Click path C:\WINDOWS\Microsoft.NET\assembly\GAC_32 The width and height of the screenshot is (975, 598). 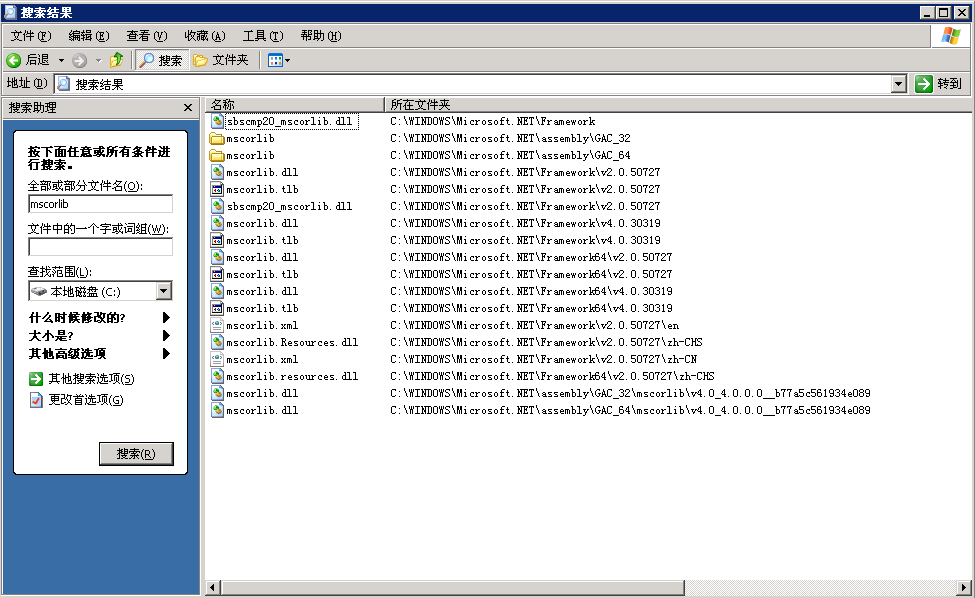click(510, 138)
